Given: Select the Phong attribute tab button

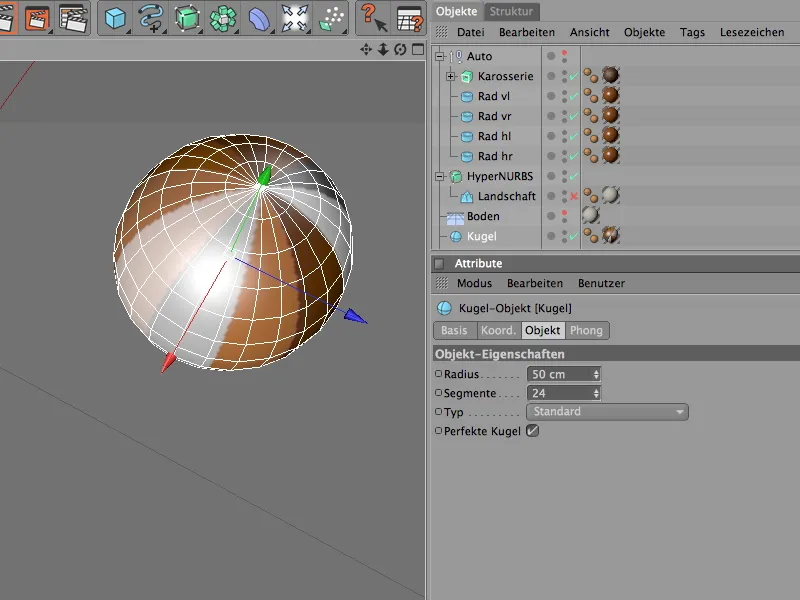Looking at the screenshot, I should pyautogui.click(x=587, y=331).
